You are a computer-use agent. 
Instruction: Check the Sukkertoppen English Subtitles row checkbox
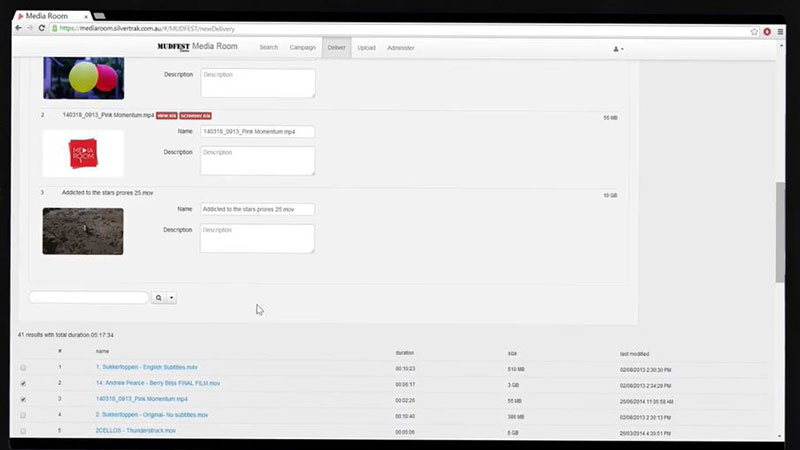coord(23,368)
